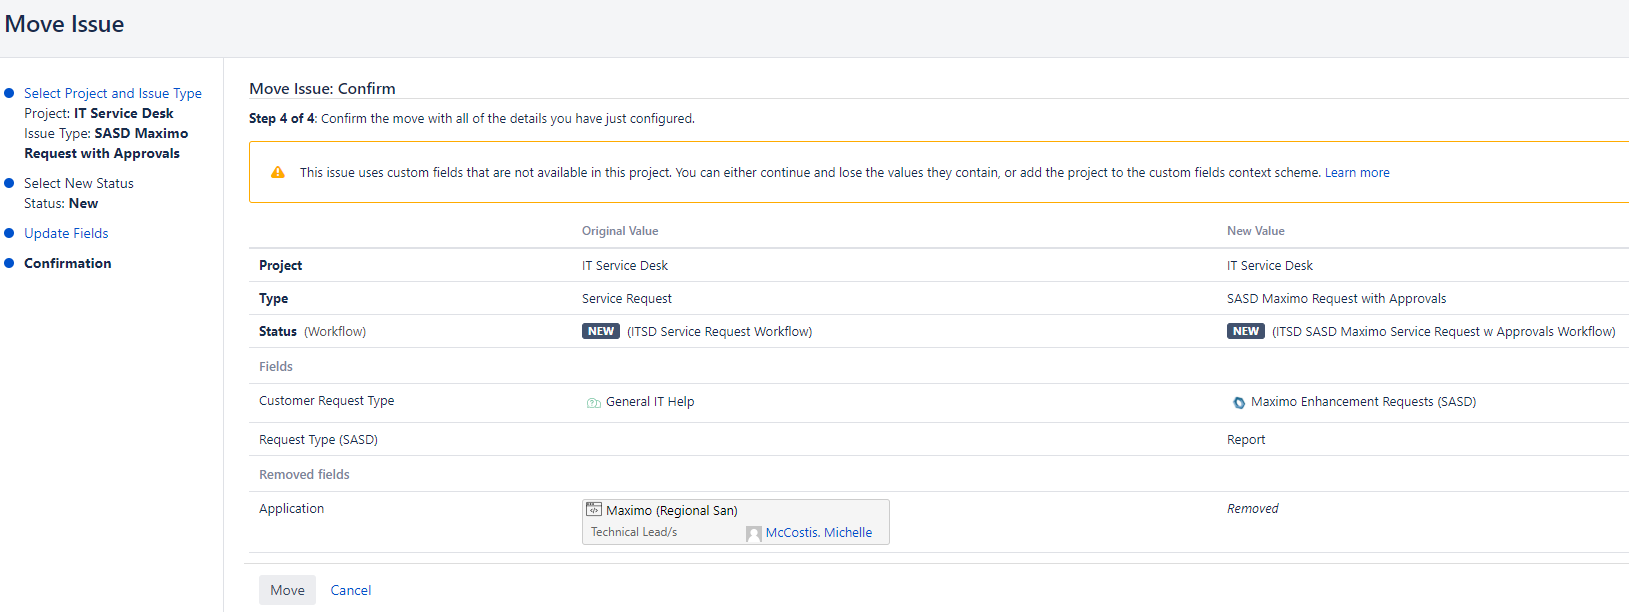This screenshot has height=612, width=1629.
Task: Open the Learn more link
Action: coord(1357,172)
